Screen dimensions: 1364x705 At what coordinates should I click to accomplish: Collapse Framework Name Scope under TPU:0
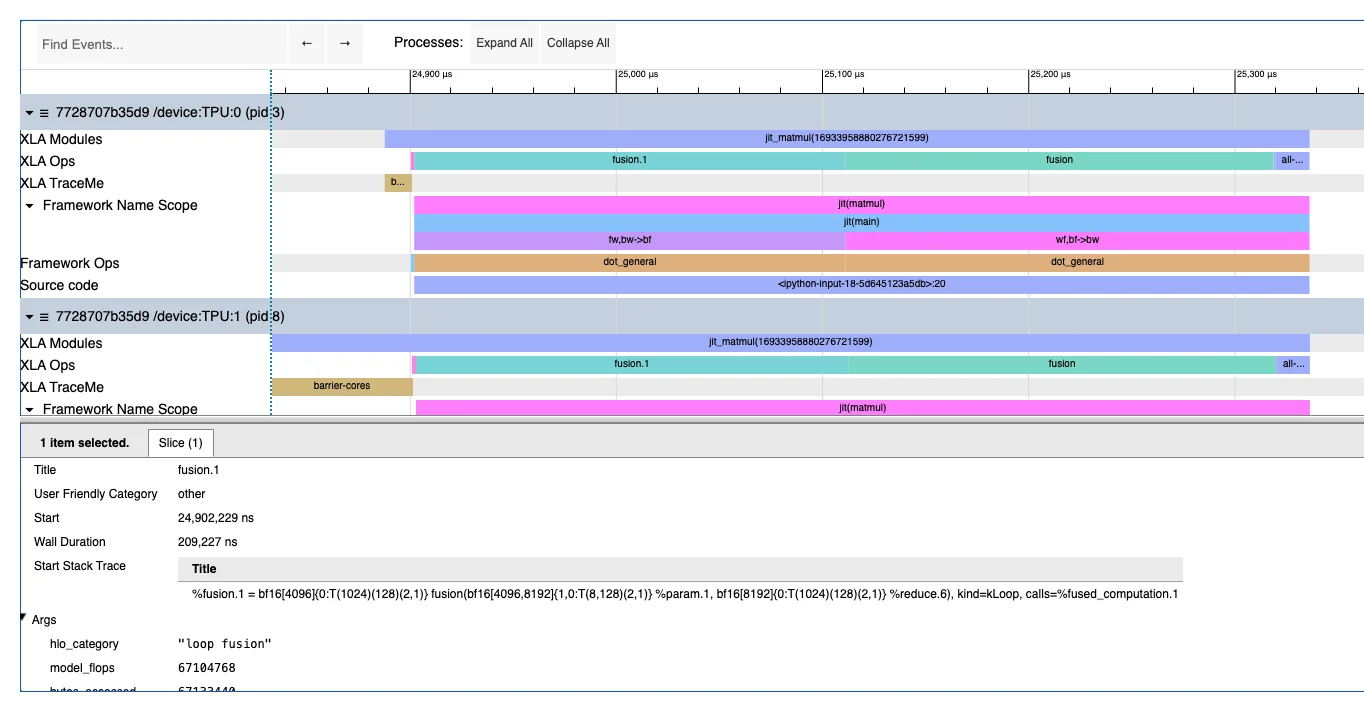(x=30, y=206)
